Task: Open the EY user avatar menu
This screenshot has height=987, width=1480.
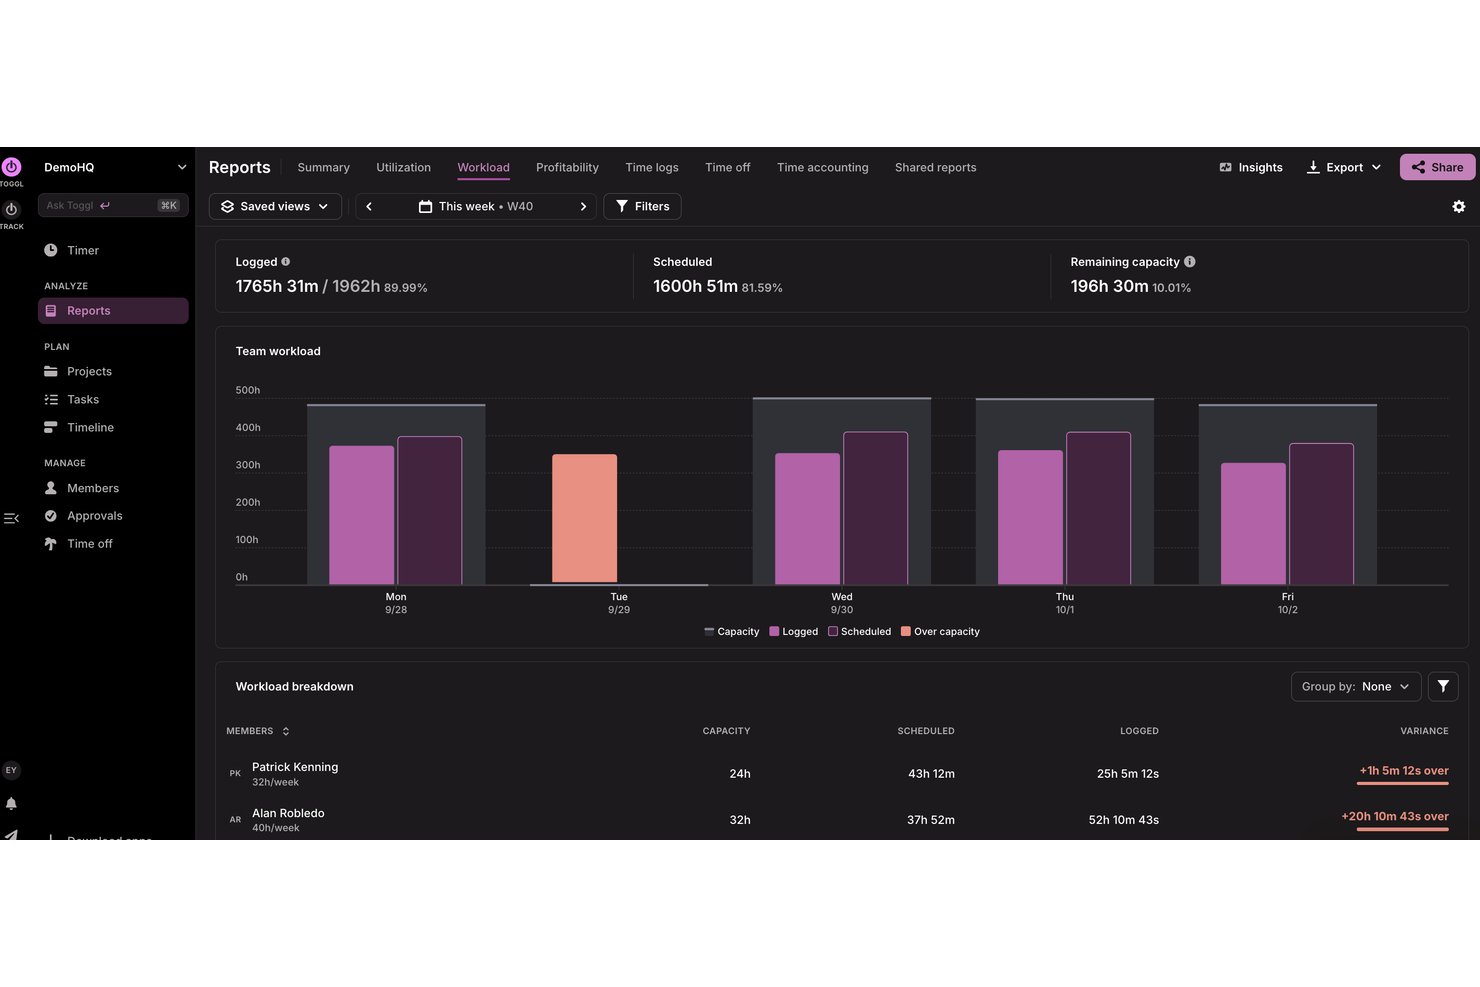Action: click(x=11, y=770)
